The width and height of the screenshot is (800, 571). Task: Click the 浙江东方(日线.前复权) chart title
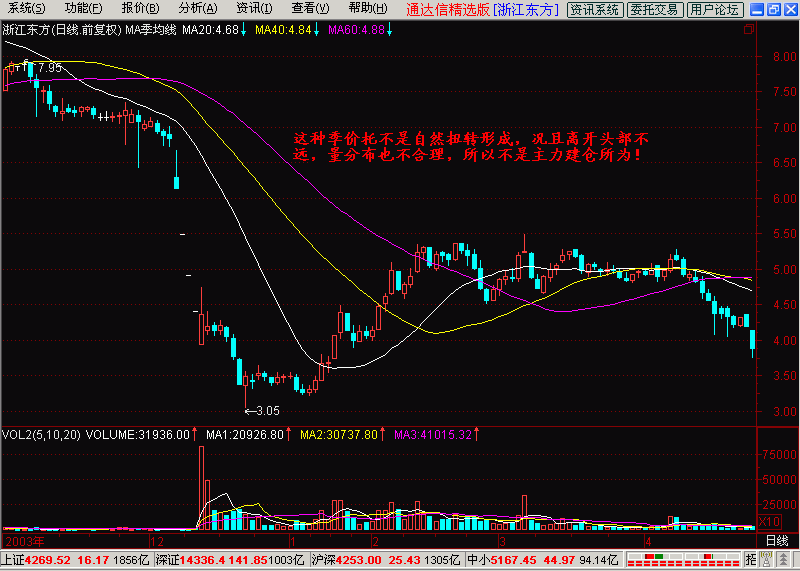(x=61, y=30)
